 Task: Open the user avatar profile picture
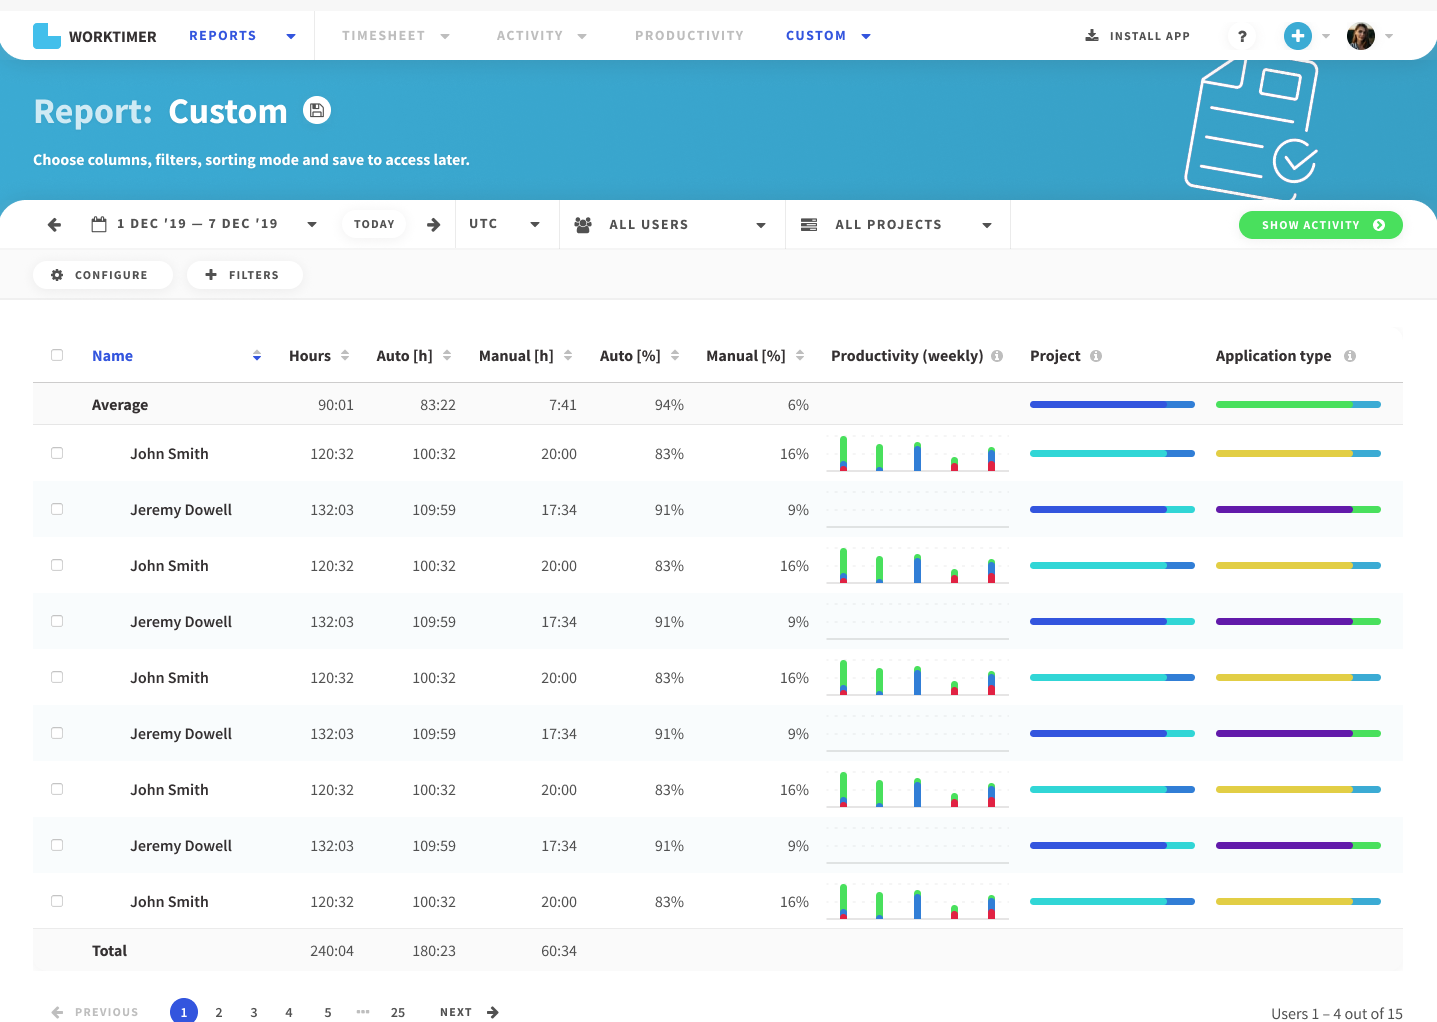[x=1360, y=36]
